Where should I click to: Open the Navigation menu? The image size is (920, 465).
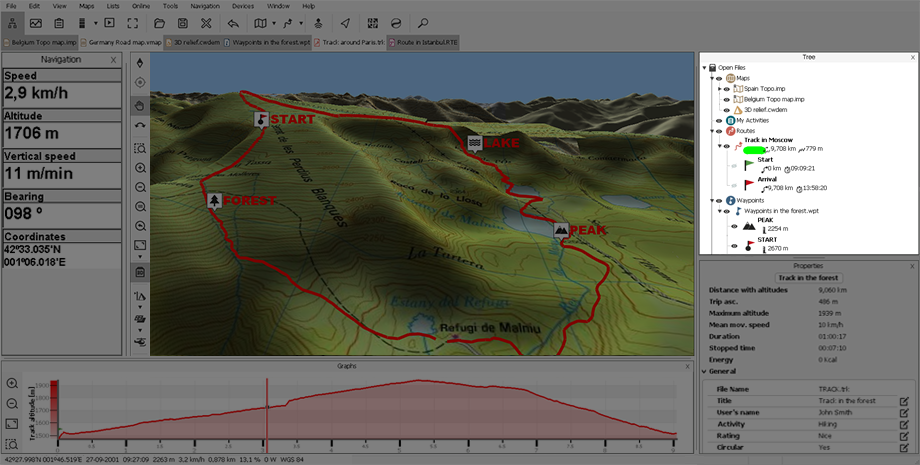click(x=205, y=6)
